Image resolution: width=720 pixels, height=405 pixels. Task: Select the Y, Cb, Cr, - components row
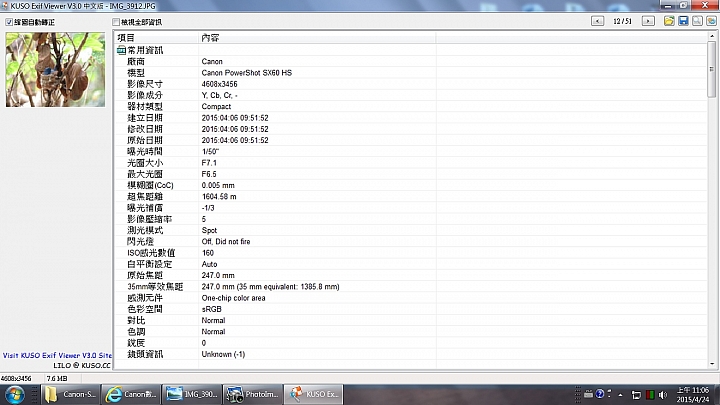411,95
